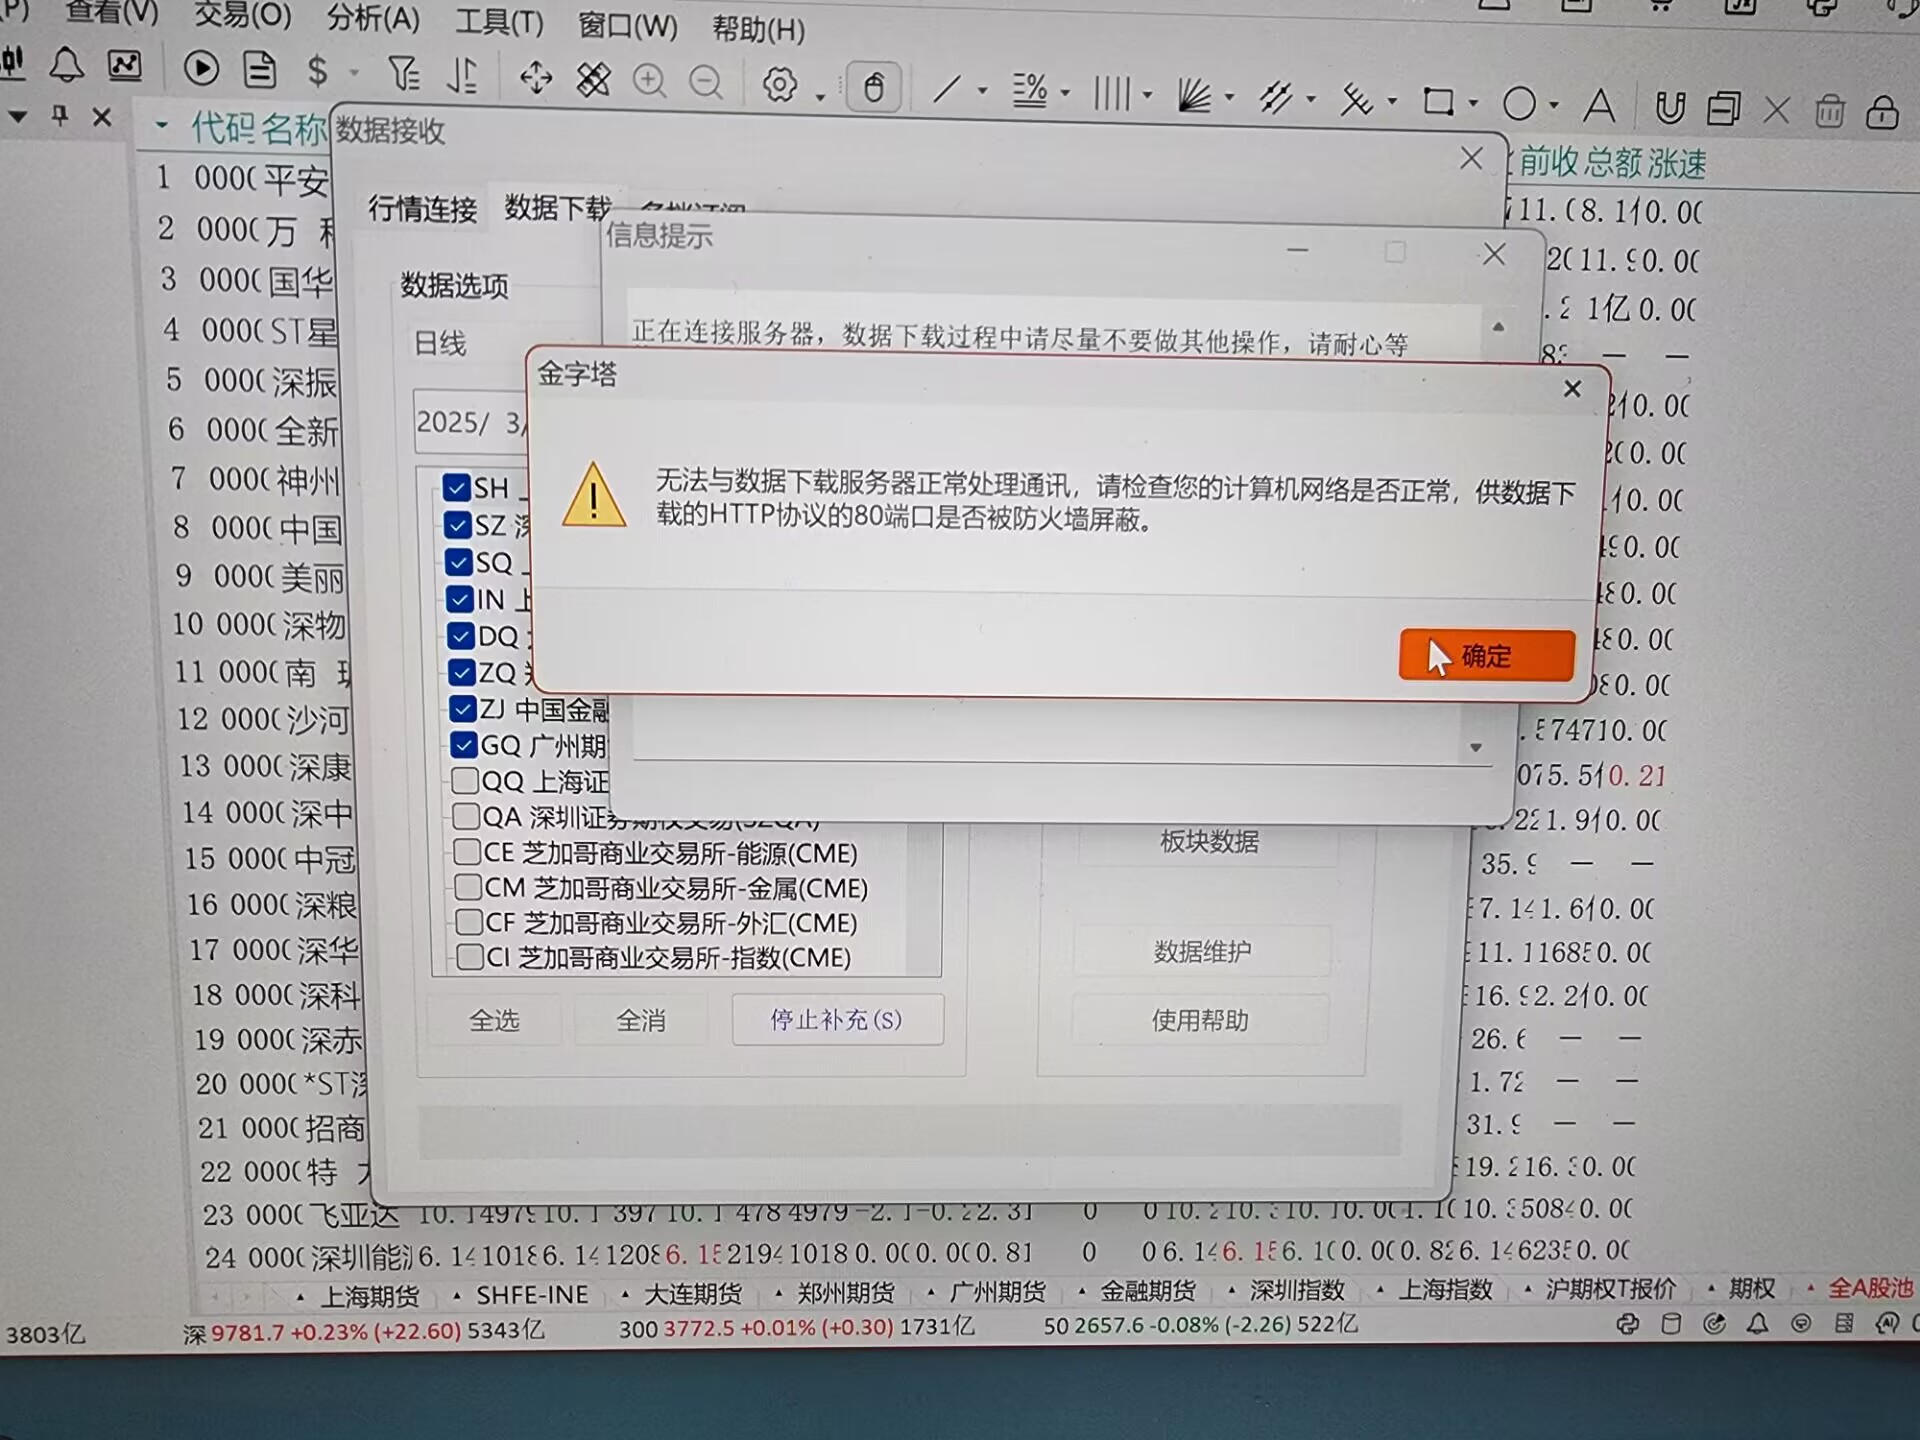
Task: Click the Python icon in the status bar
Action: click(1627, 1324)
